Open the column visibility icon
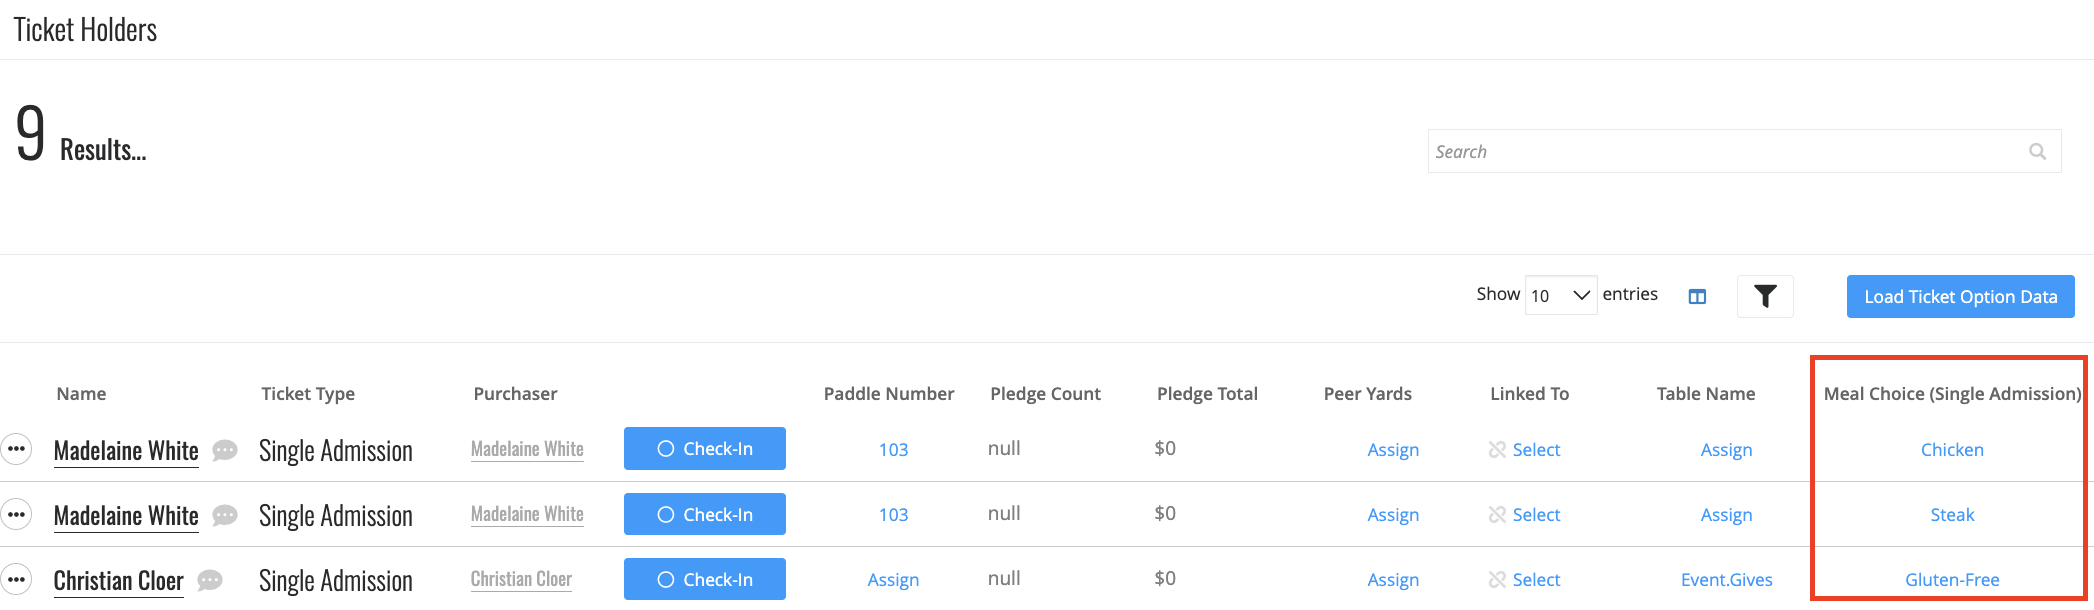Image resolution: width=2094 pixels, height=610 pixels. click(x=1697, y=296)
